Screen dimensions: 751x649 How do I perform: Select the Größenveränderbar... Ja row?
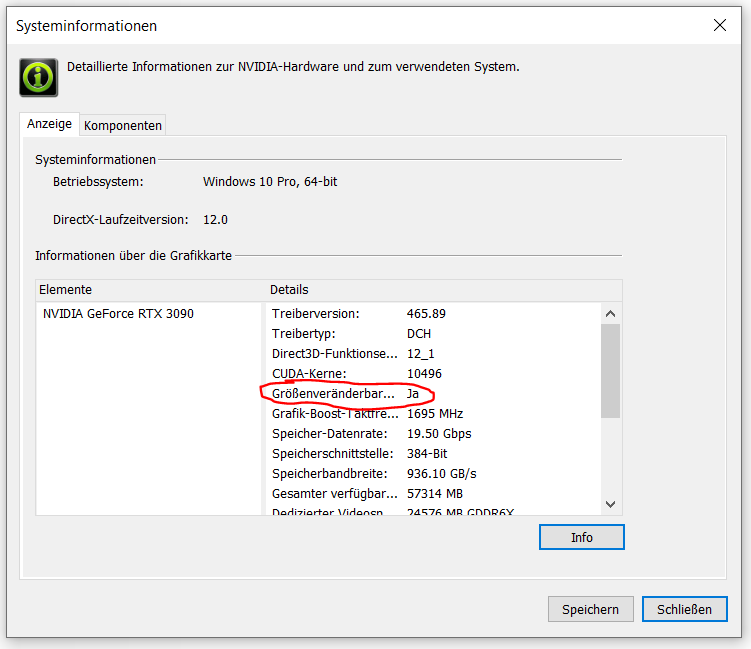click(433, 394)
